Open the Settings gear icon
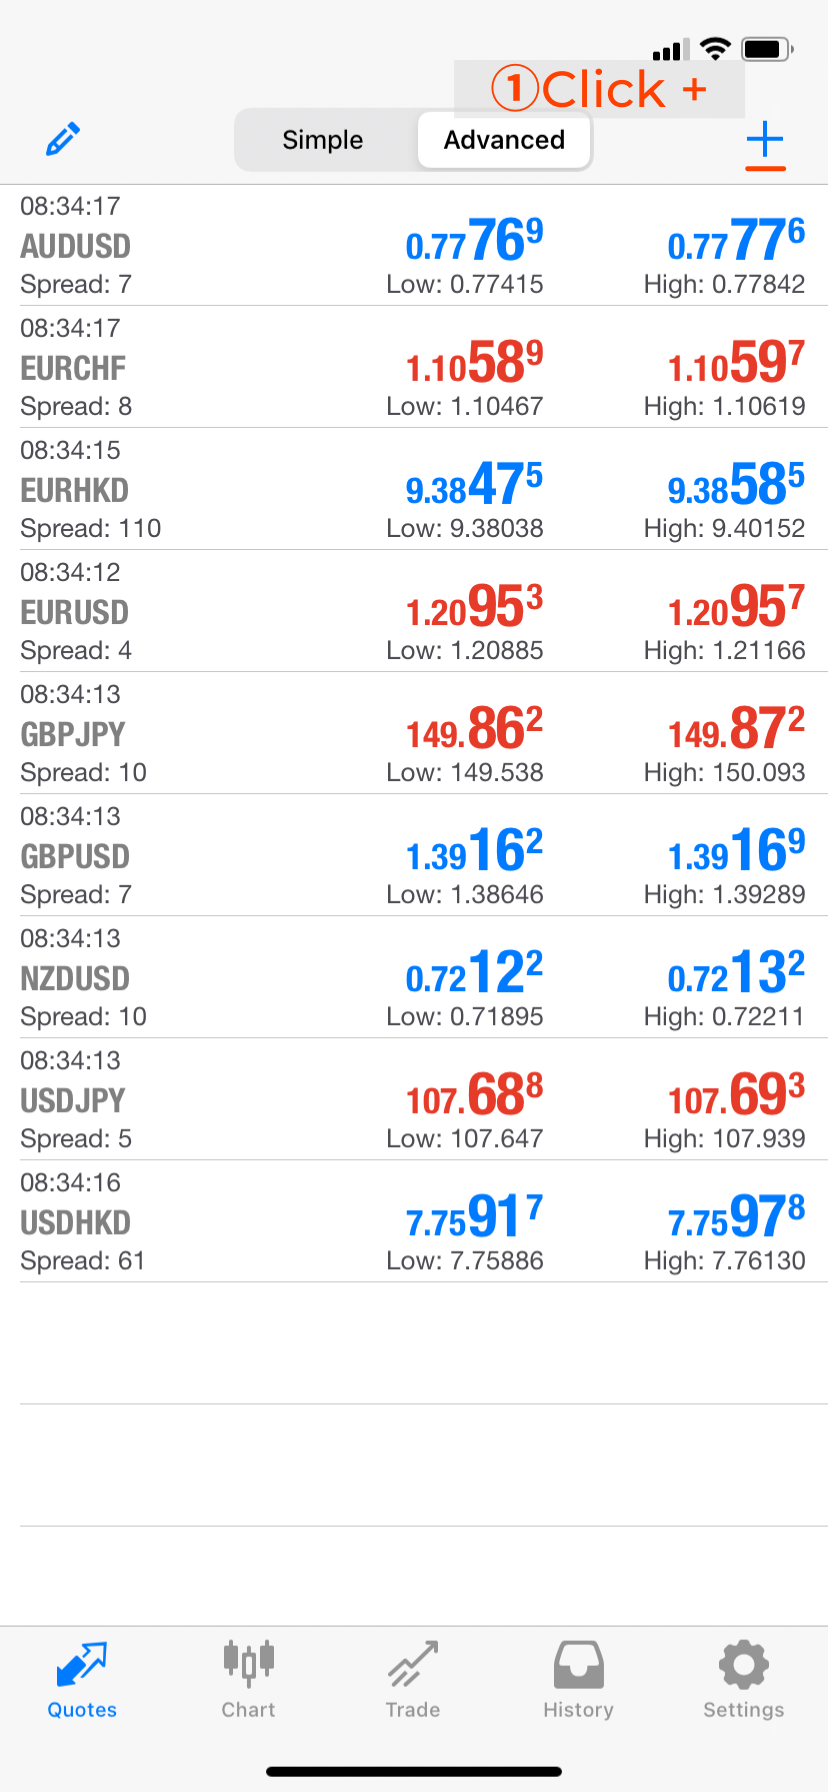The width and height of the screenshot is (828, 1792). 743,1665
